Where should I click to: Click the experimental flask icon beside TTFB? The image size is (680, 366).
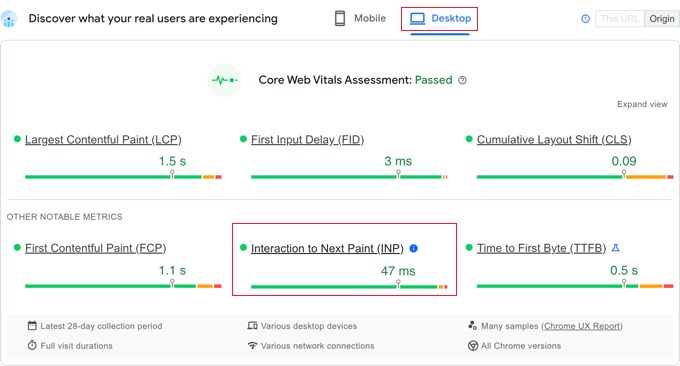615,248
